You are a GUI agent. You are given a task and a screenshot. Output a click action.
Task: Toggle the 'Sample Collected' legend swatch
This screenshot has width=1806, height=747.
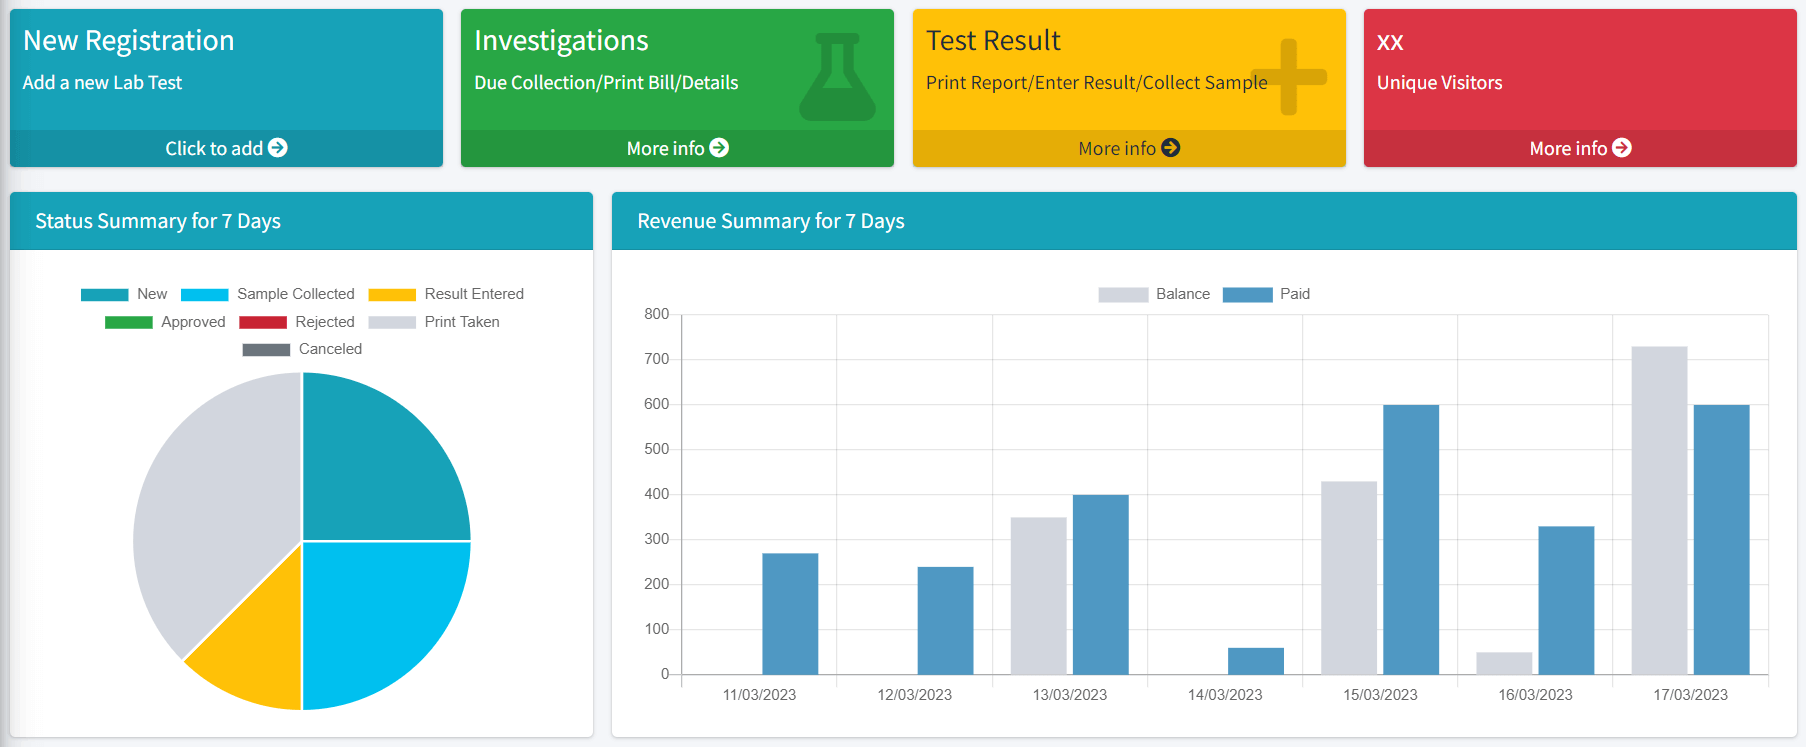(204, 294)
